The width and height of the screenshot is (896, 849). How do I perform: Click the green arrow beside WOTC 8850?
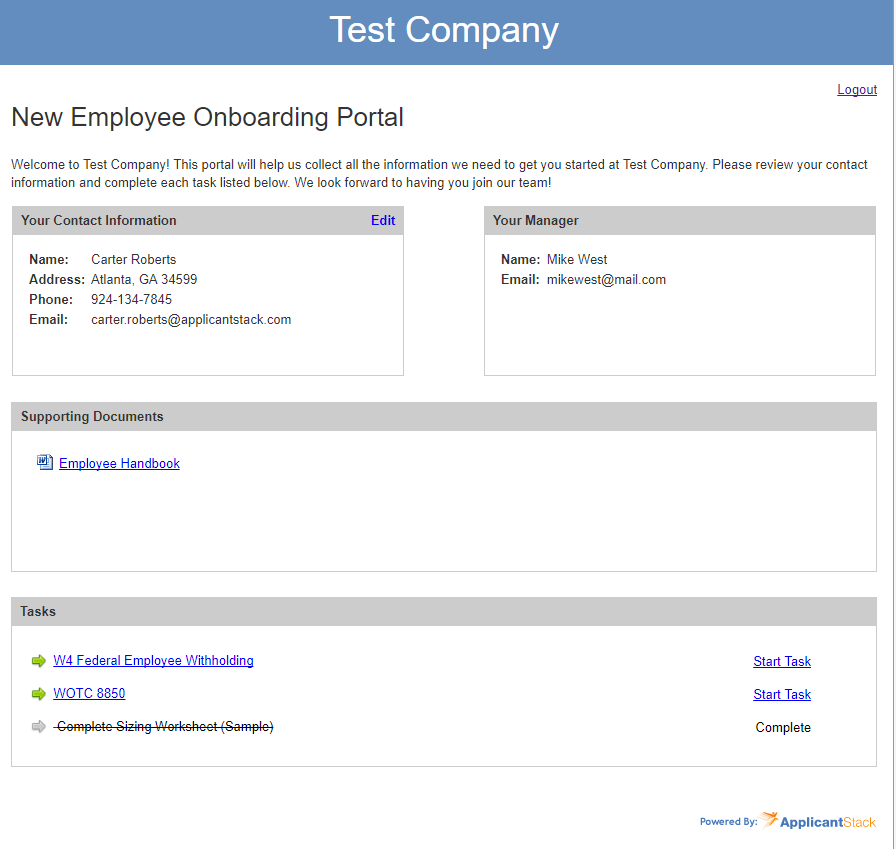[37, 694]
